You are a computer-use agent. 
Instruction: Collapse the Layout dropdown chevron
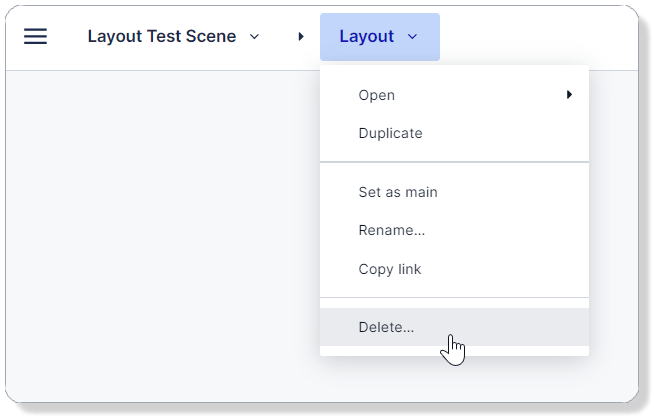pos(412,37)
